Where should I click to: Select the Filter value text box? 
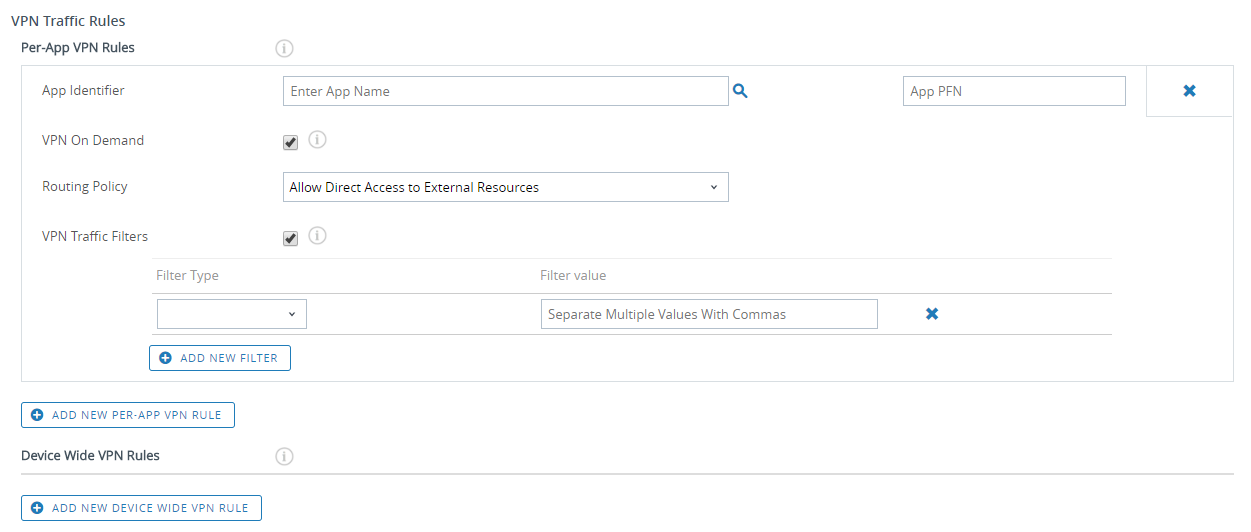708,314
